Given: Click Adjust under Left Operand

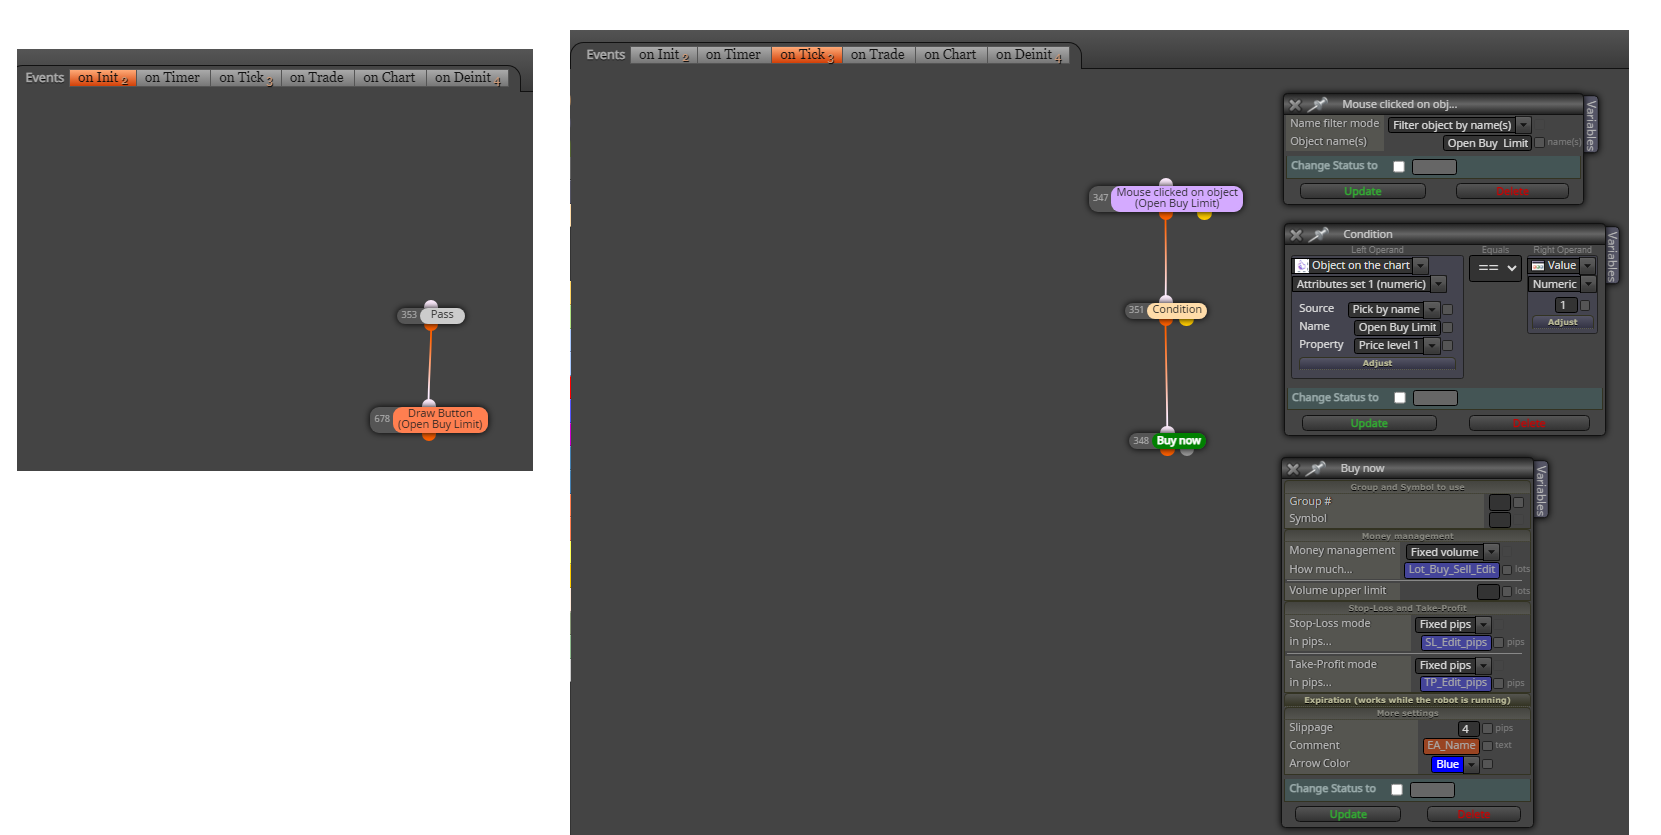Looking at the screenshot, I should coord(1377,364).
